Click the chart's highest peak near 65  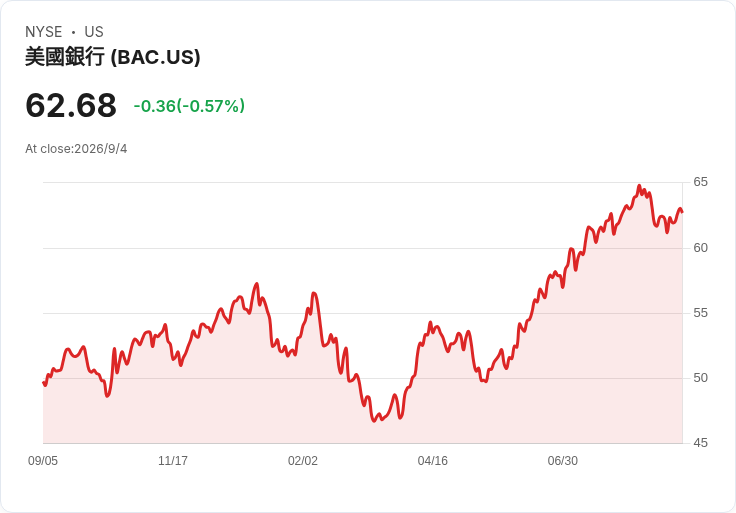(x=639, y=186)
